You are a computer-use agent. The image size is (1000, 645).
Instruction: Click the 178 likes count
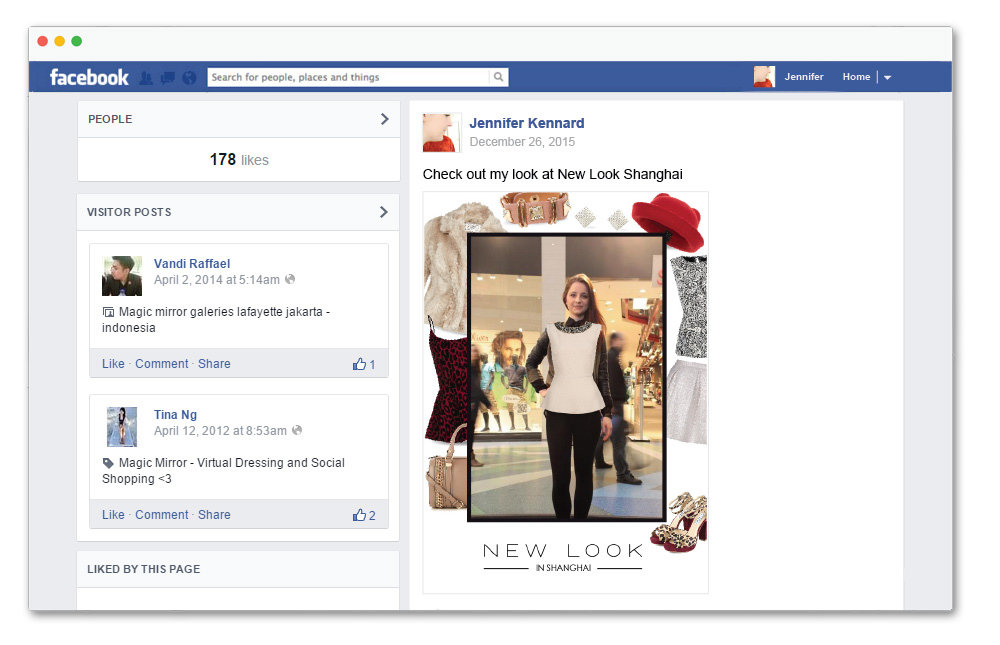click(239, 159)
